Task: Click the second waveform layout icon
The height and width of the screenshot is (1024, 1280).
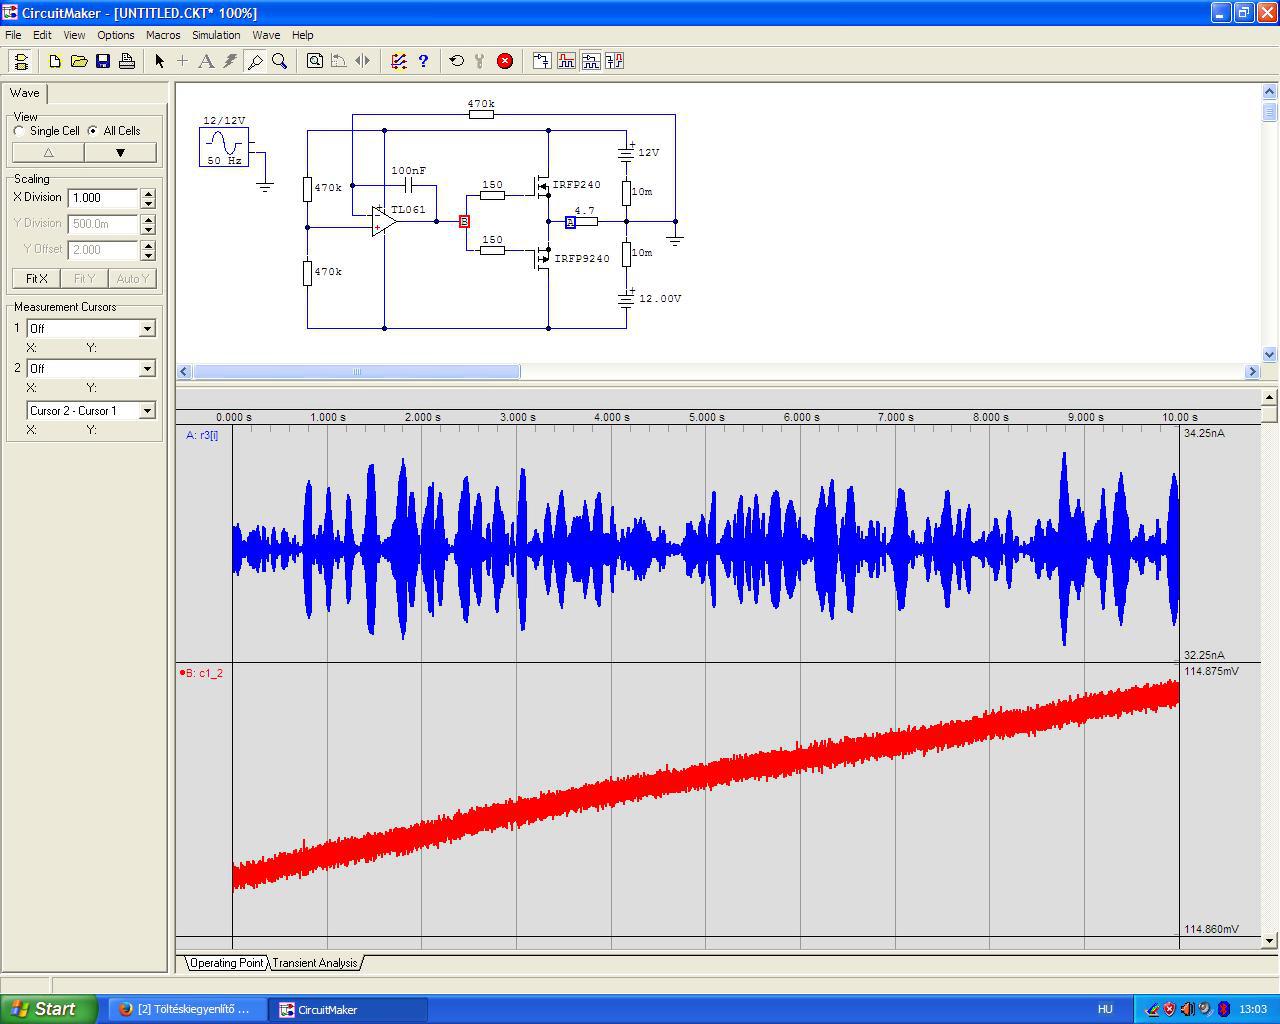Action: click(566, 61)
